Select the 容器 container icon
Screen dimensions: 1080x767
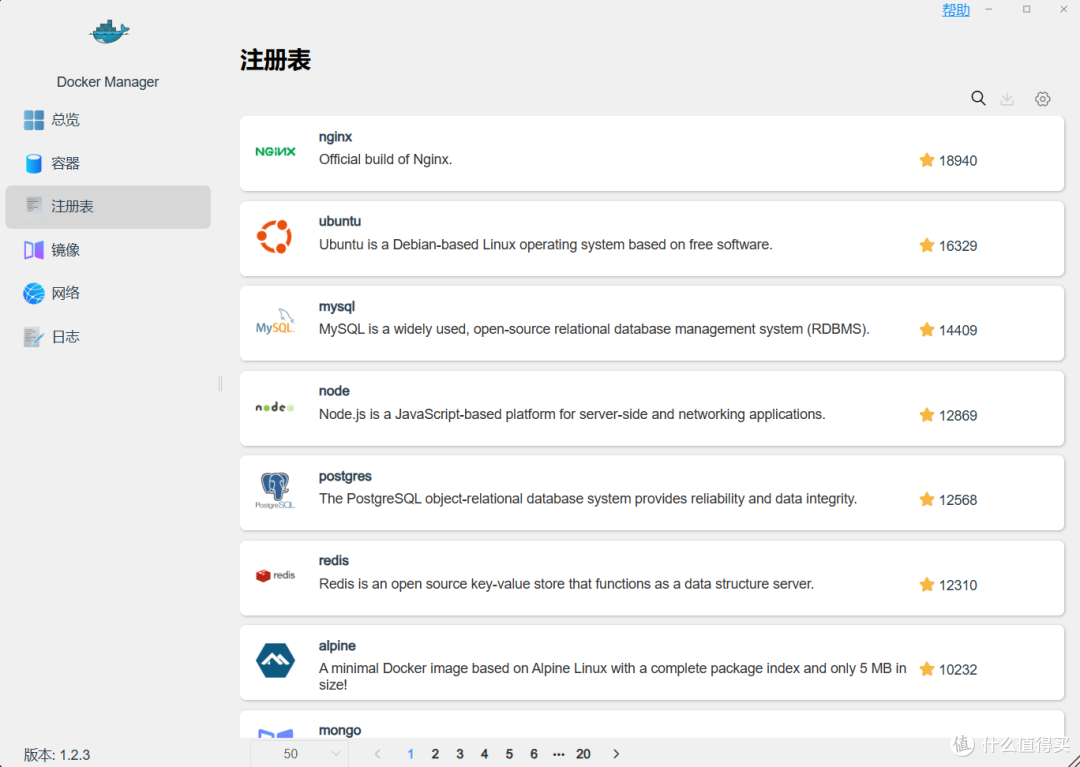pos(33,163)
